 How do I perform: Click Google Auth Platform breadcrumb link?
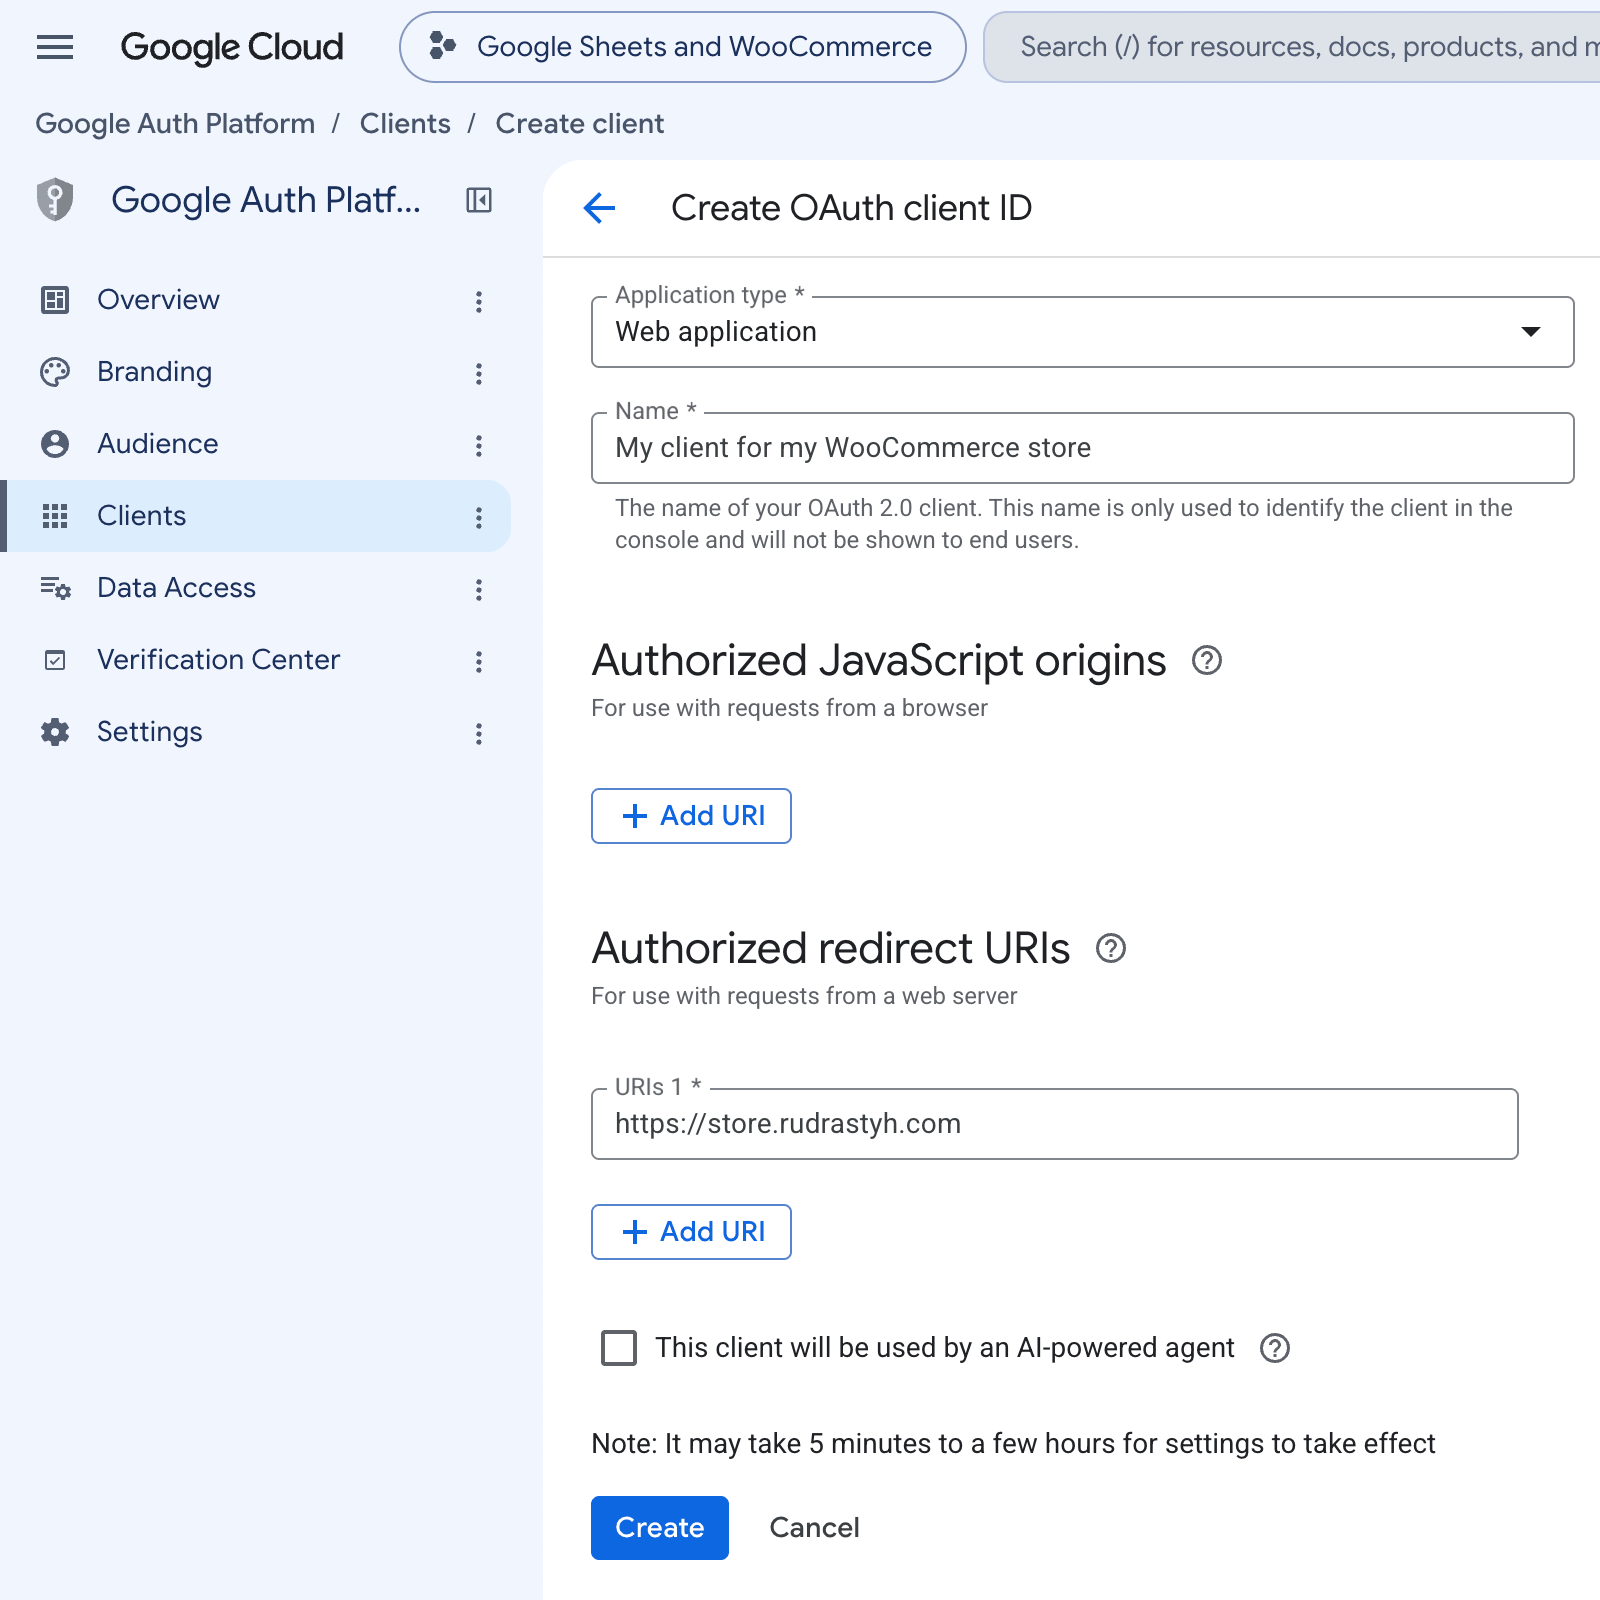[x=175, y=124]
